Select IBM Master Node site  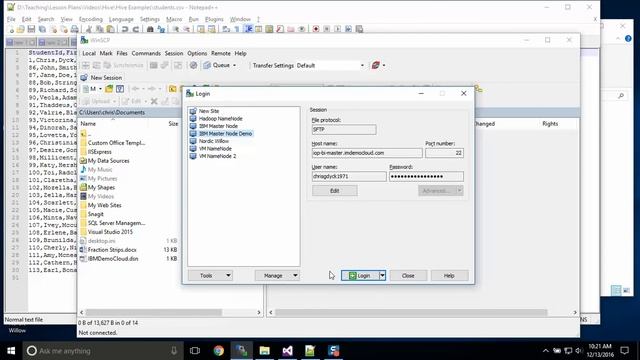(x=218, y=126)
